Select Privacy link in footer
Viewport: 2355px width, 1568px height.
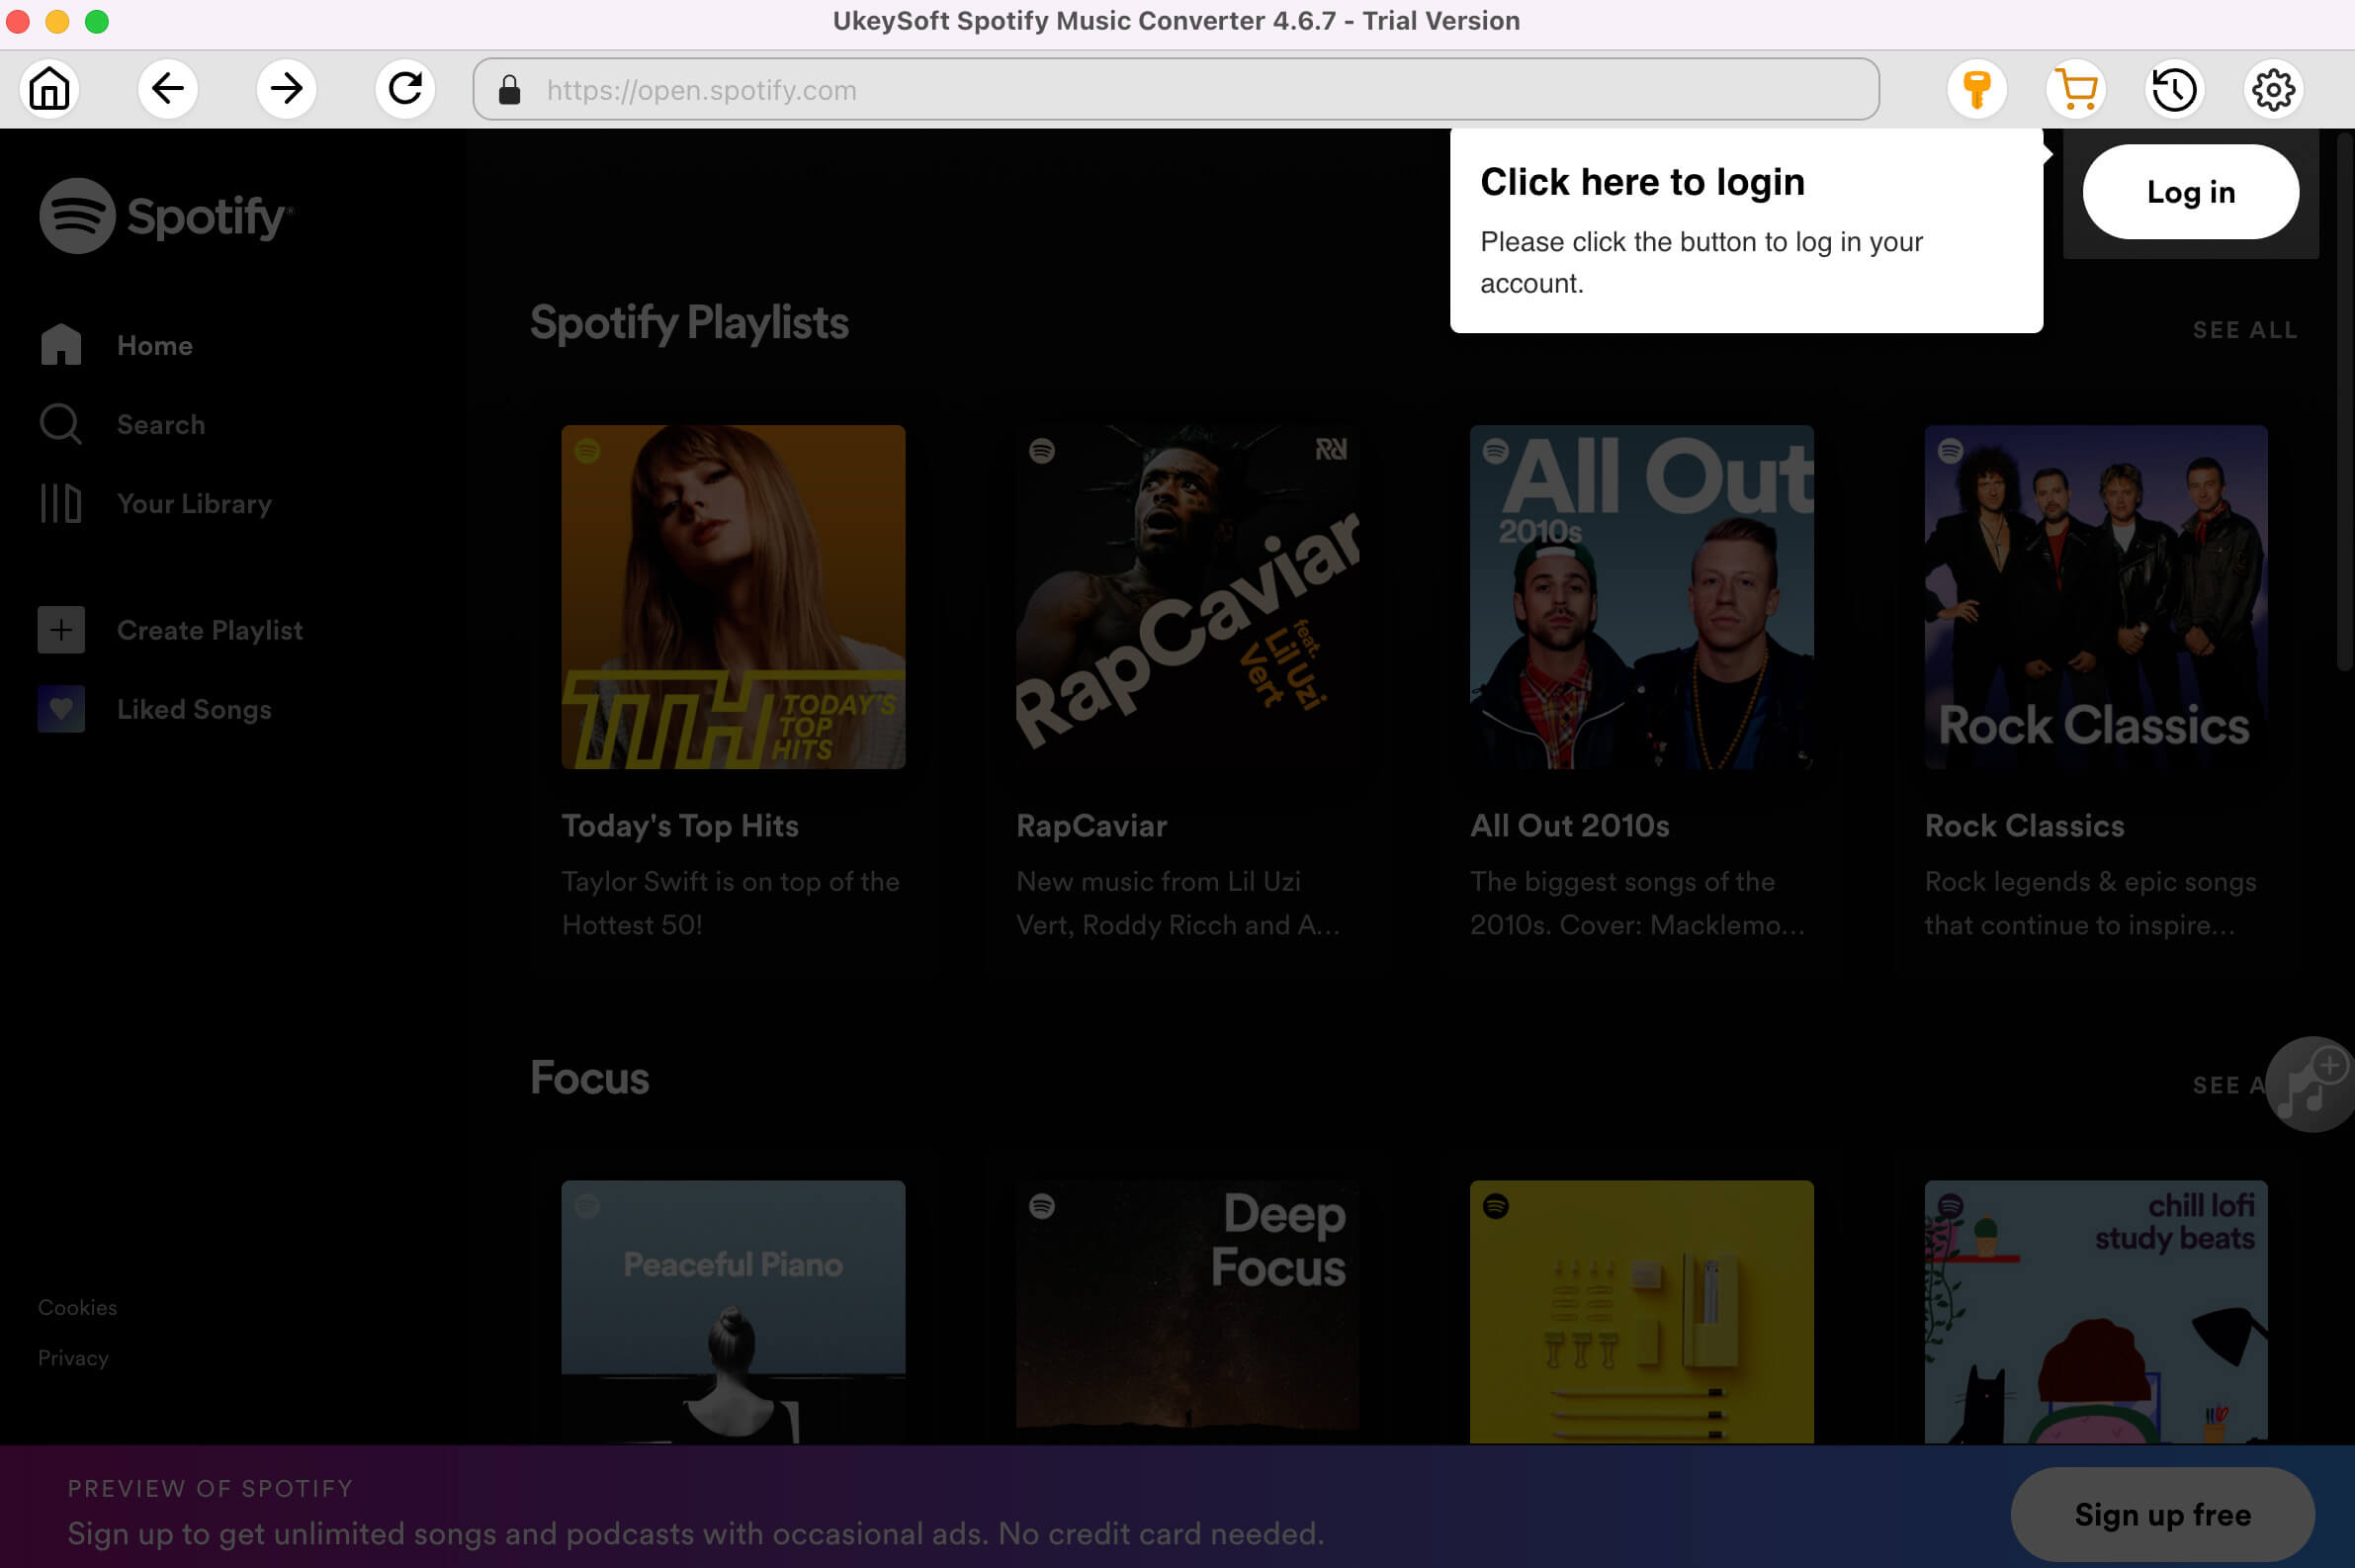tap(73, 1356)
